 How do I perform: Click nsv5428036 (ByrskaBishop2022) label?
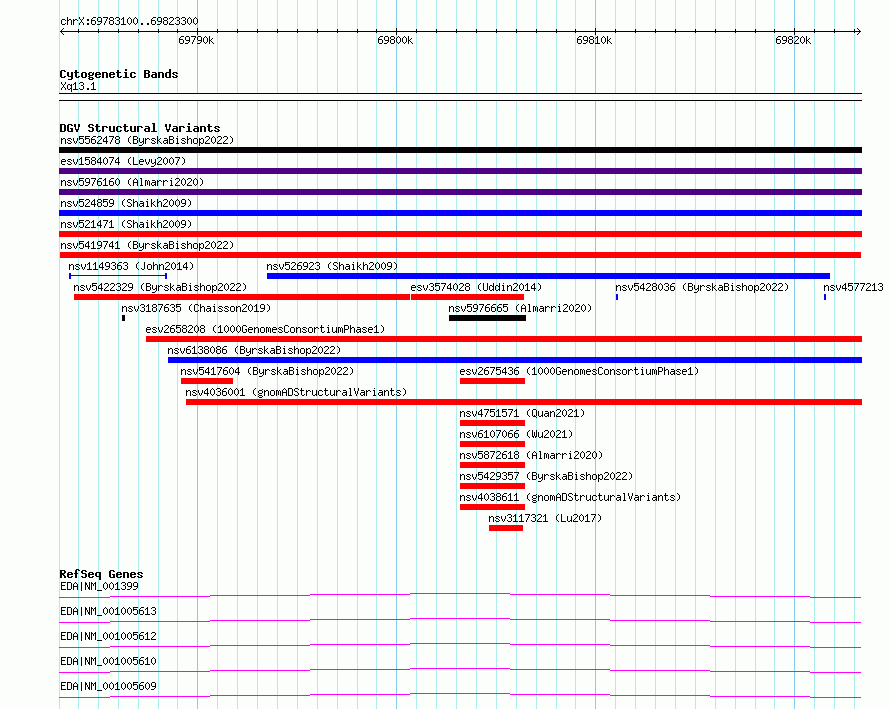click(x=702, y=287)
